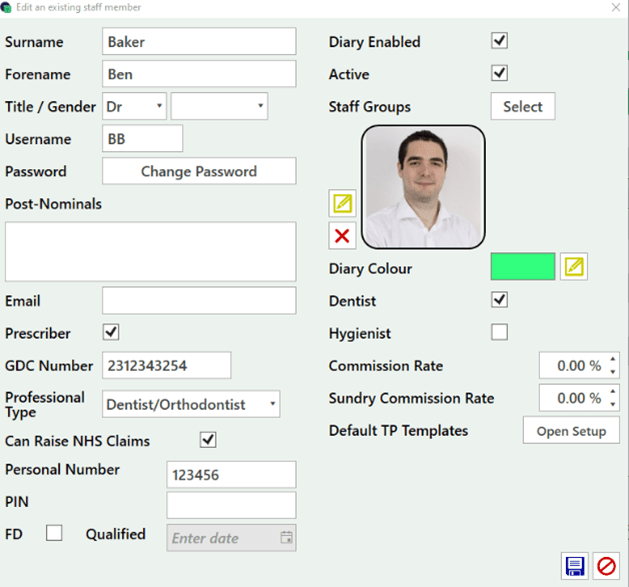
Task: Open the Title dropdown showing Dr
Action: point(134,106)
